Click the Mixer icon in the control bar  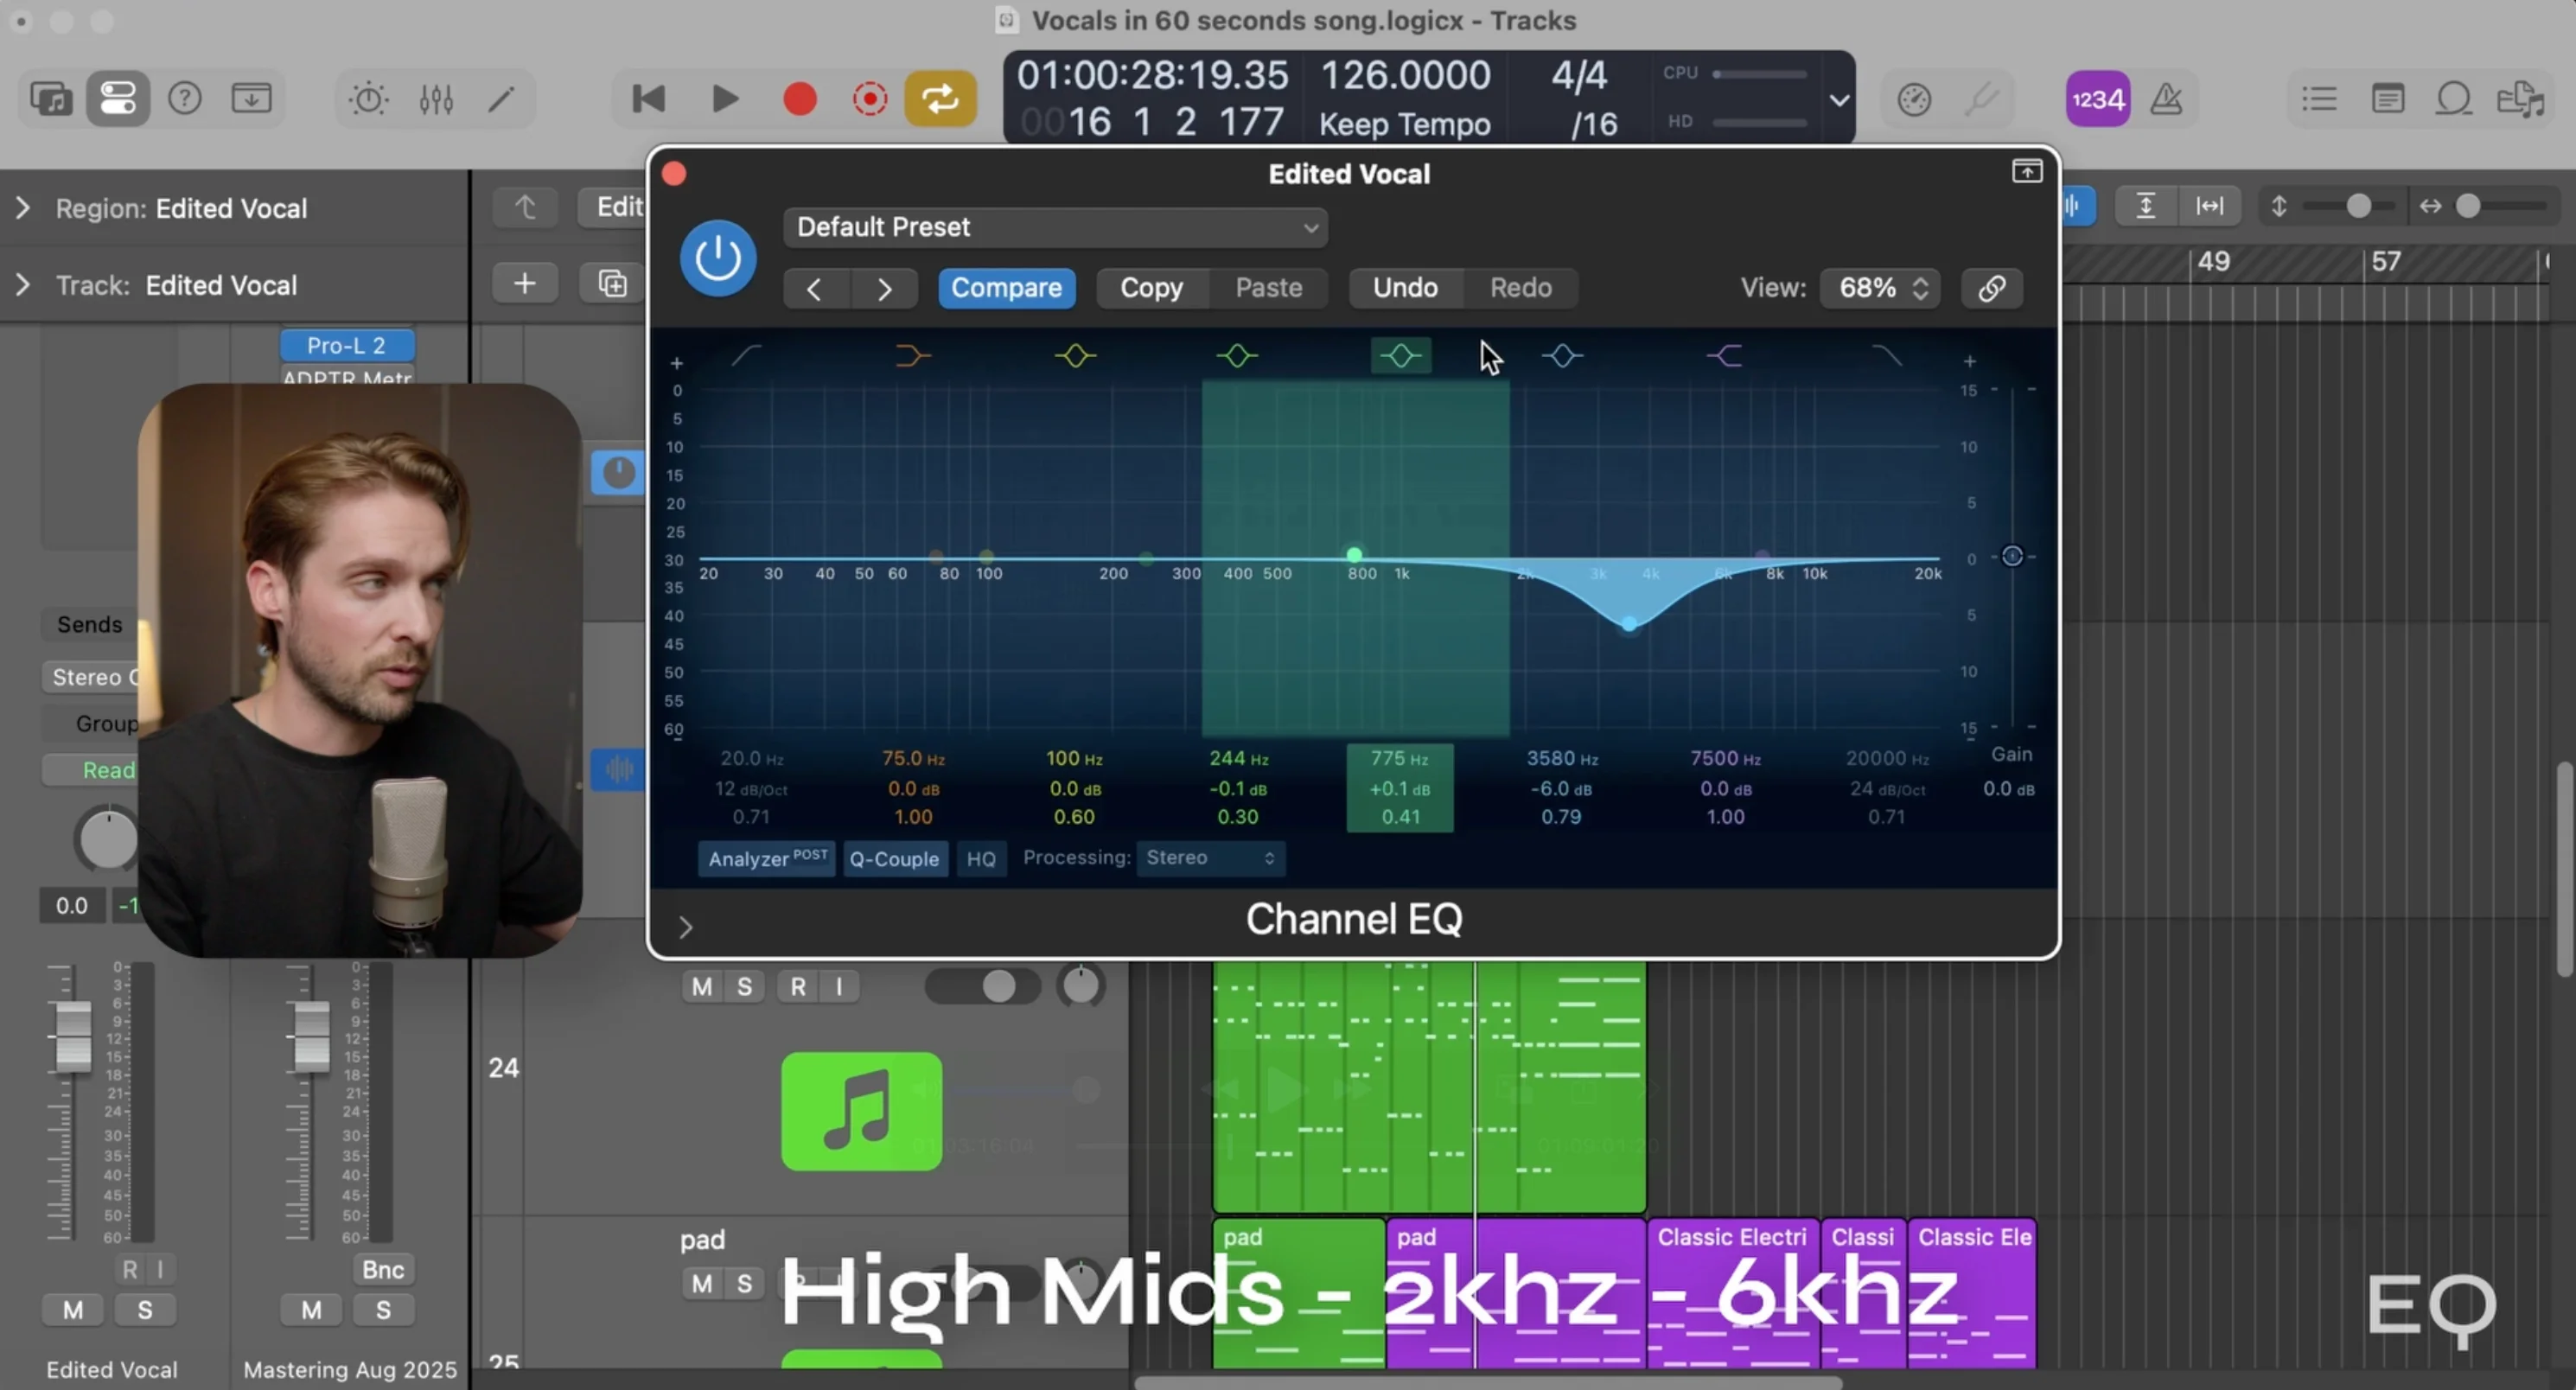(436, 98)
